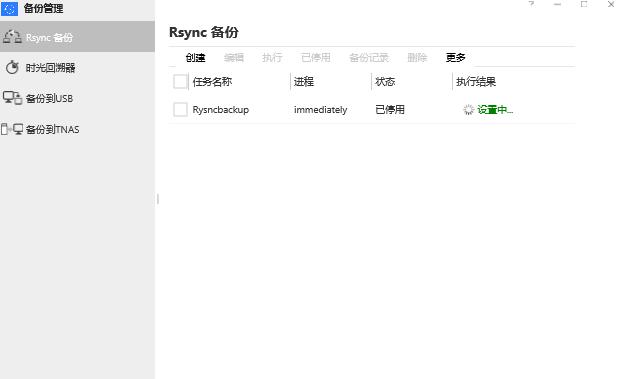Open 备份记录 from the toolbar
Image resolution: width=620 pixels, height=379 pixels.
pos(369,58)
